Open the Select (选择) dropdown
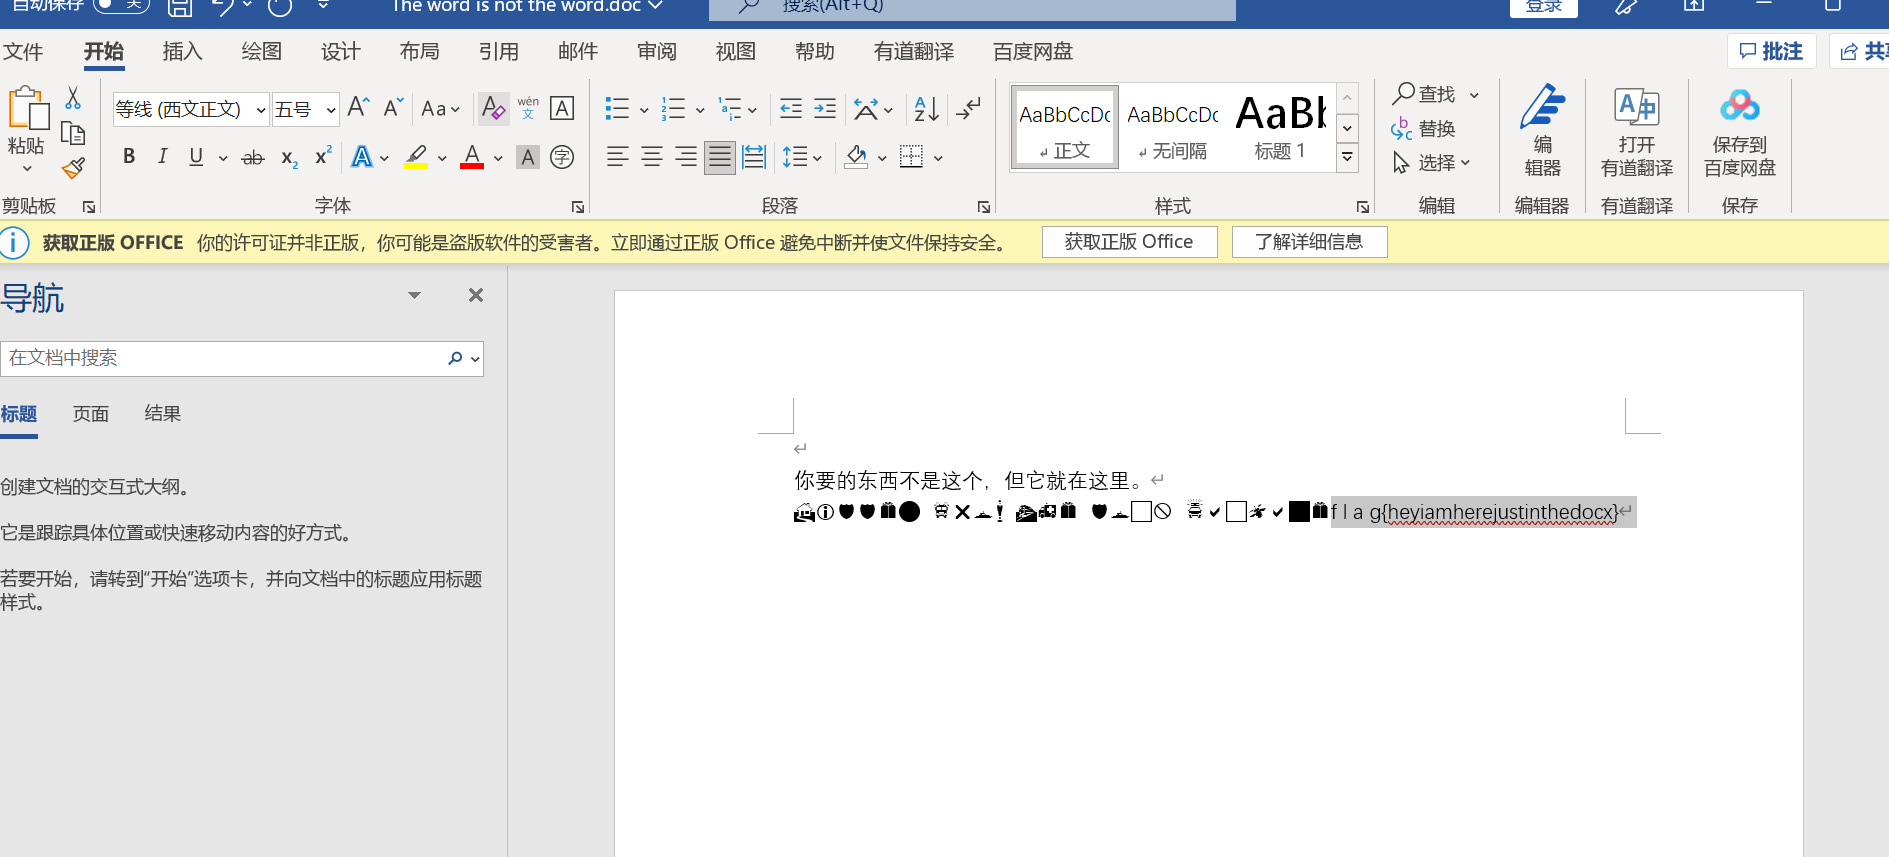 click(1431, 162)
